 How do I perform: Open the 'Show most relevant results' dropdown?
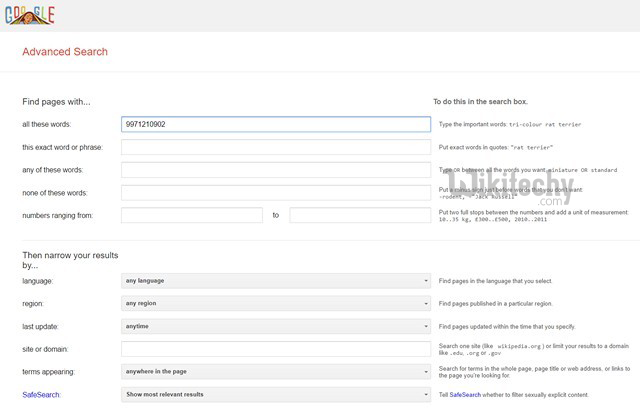[276, 395]
